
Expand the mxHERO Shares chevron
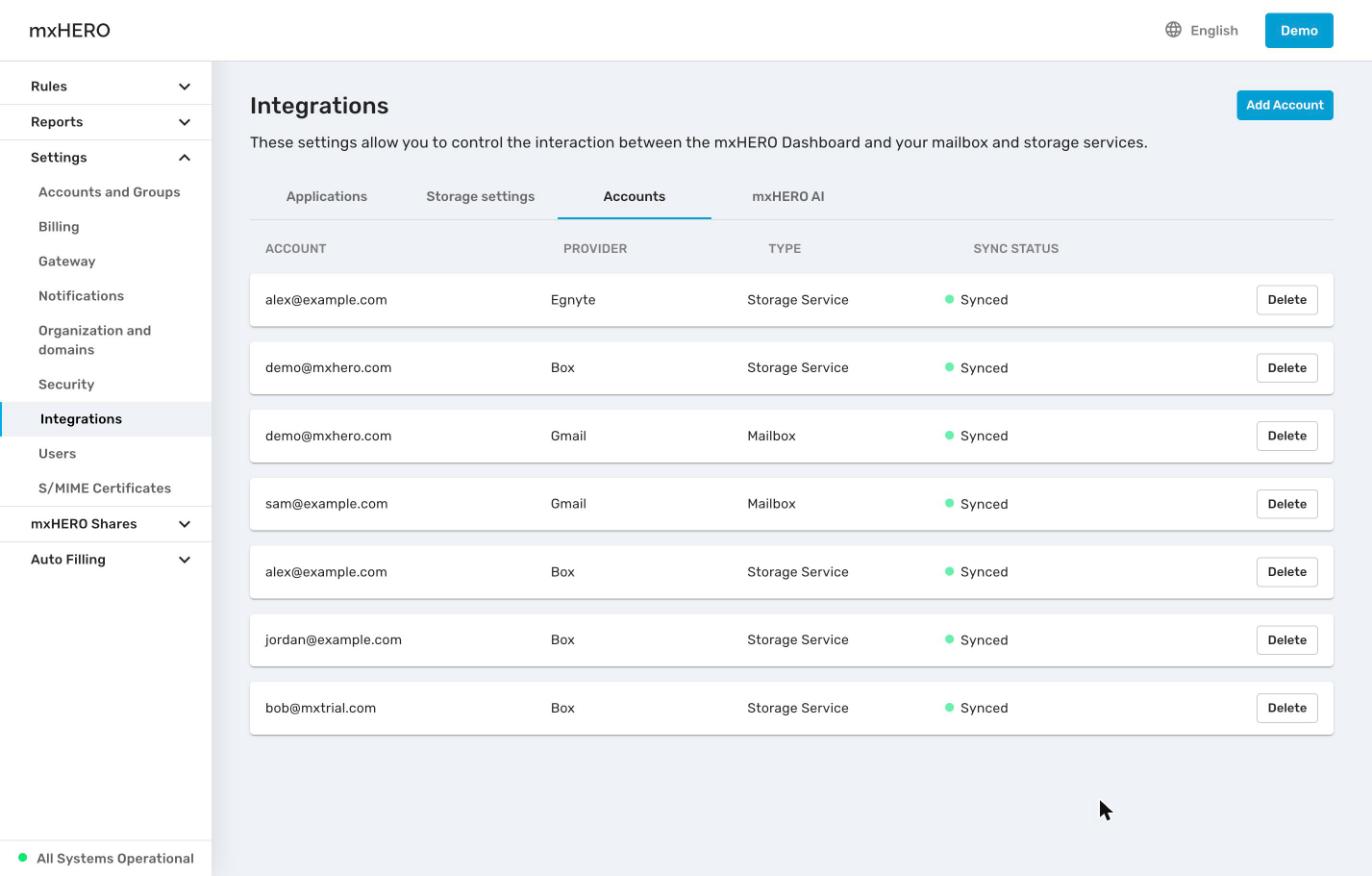pyautogui.click(x=184, y=524)
